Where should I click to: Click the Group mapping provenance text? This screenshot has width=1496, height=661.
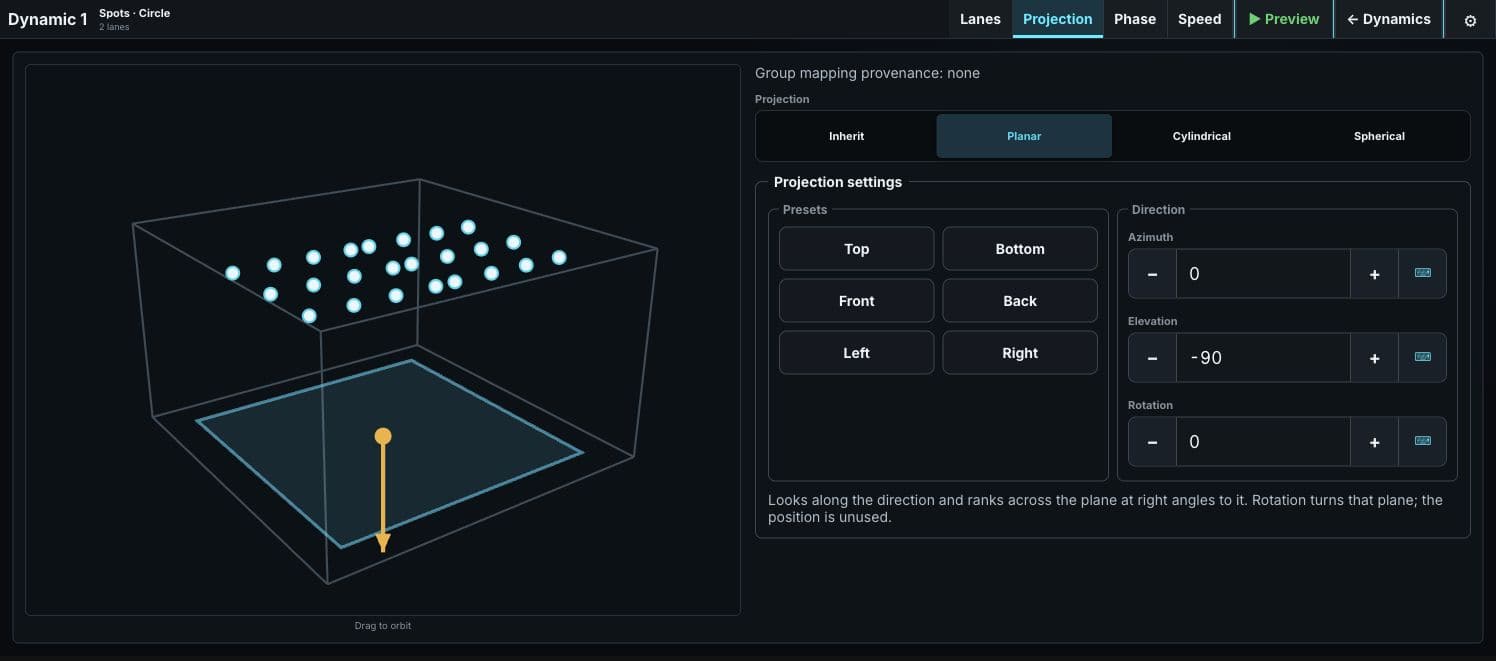point(867,73)
